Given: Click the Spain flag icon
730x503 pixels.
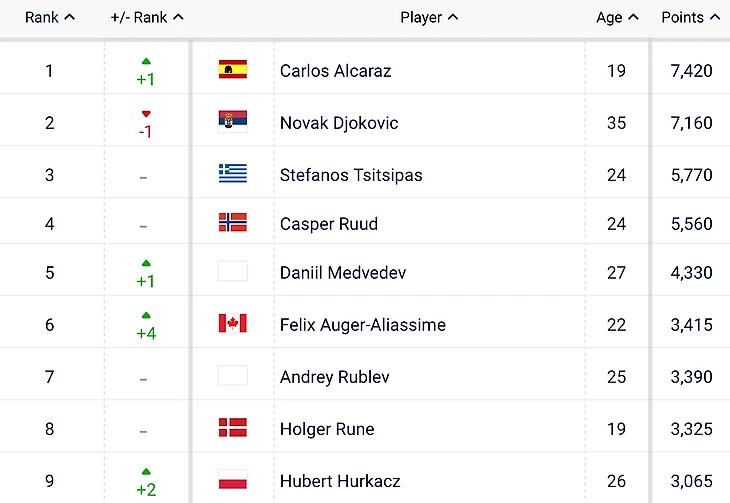Looking at the screenshot, I should (x=232, y=70).
